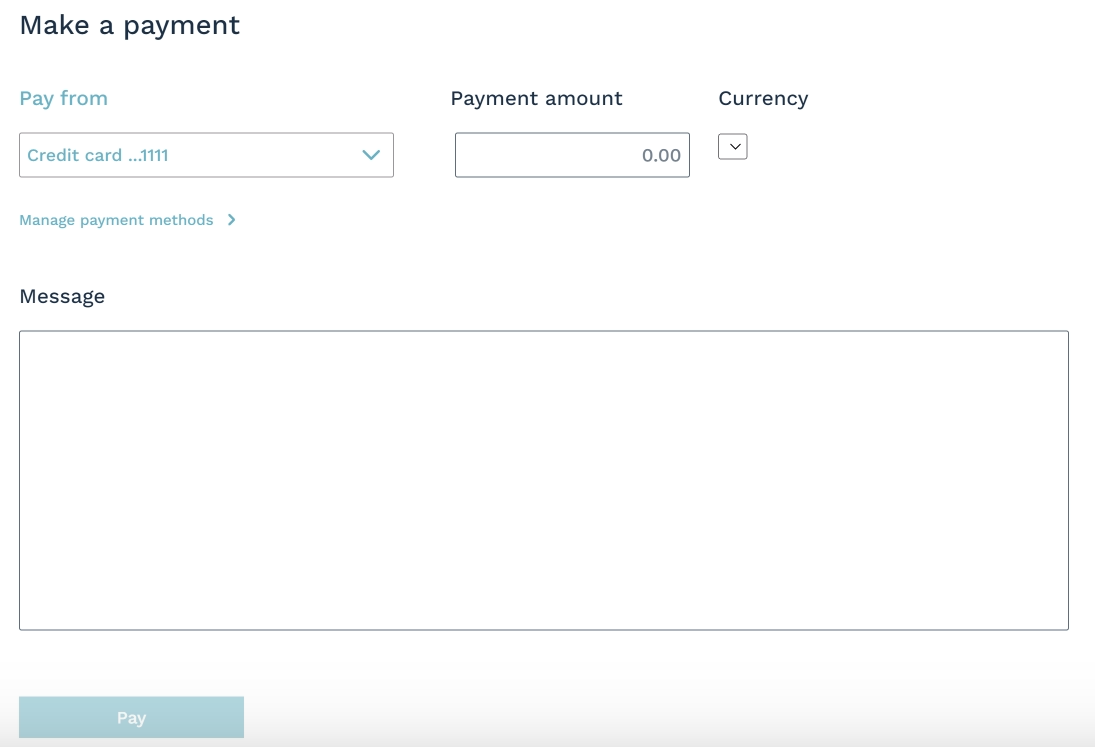Click the Message label
The image size is (1095, 747).
click(x=62, y=296)
